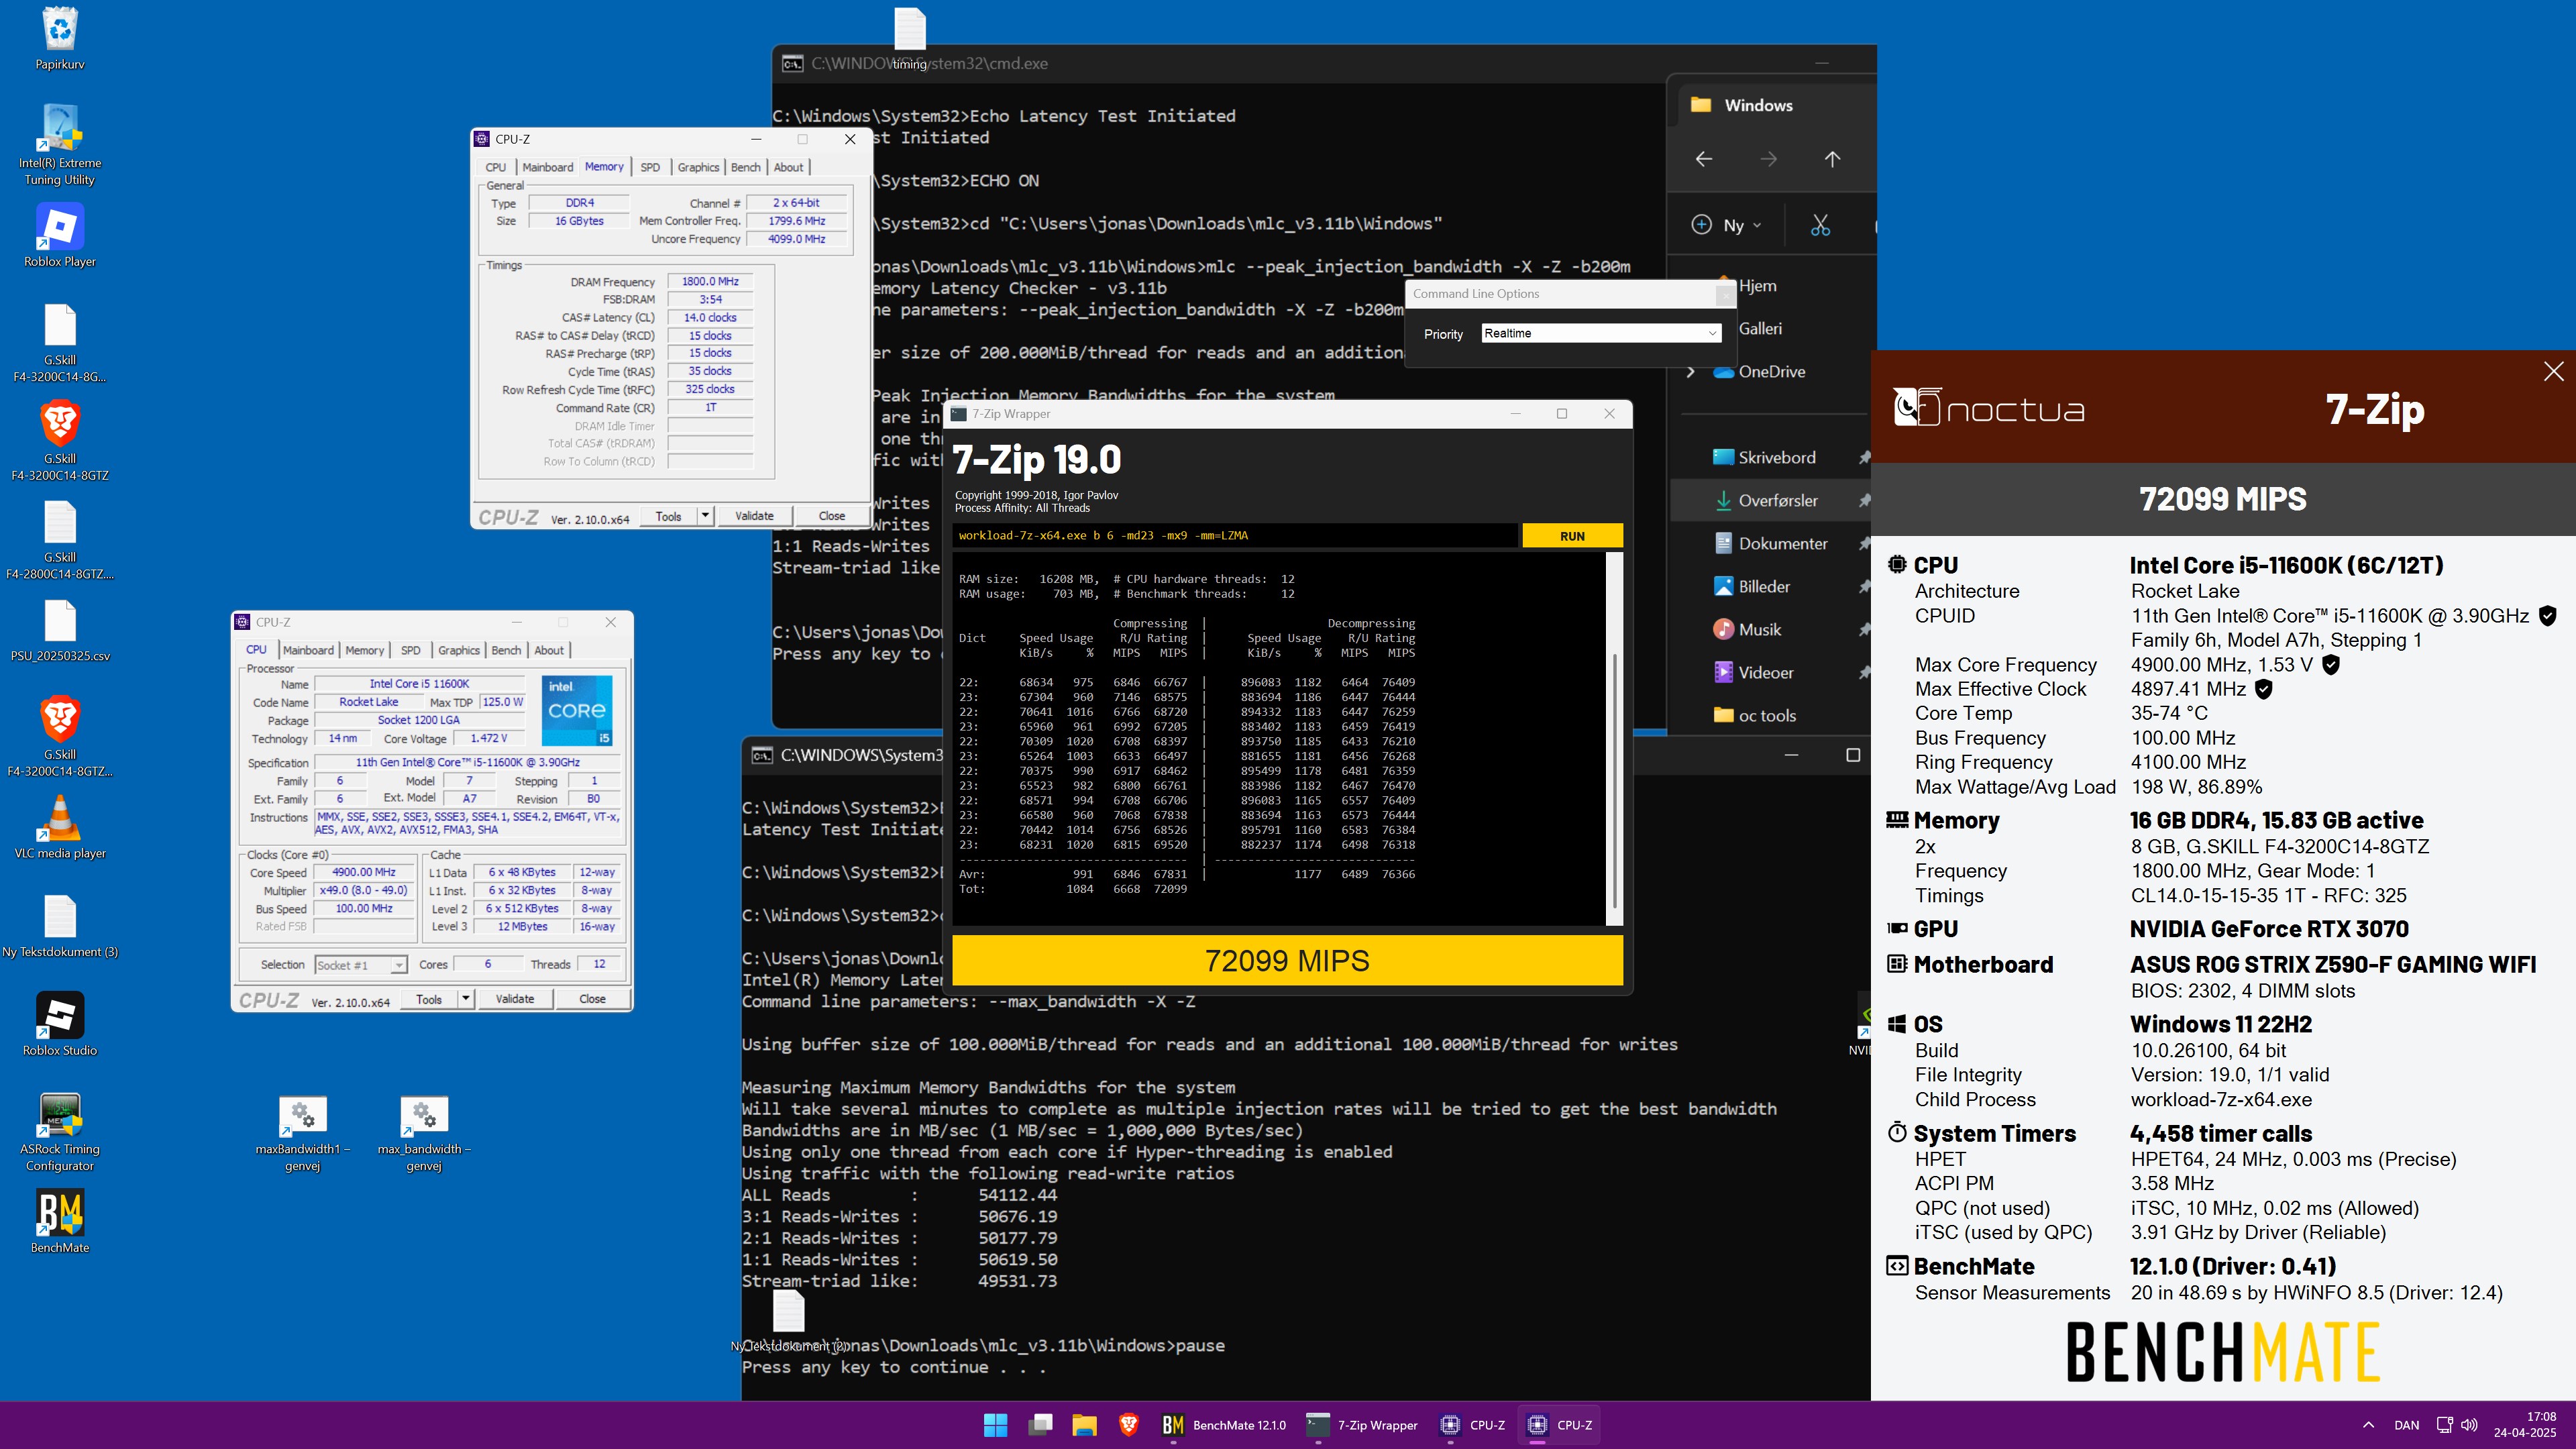Open About tab in lower CPU-Z window

(549, 650)
